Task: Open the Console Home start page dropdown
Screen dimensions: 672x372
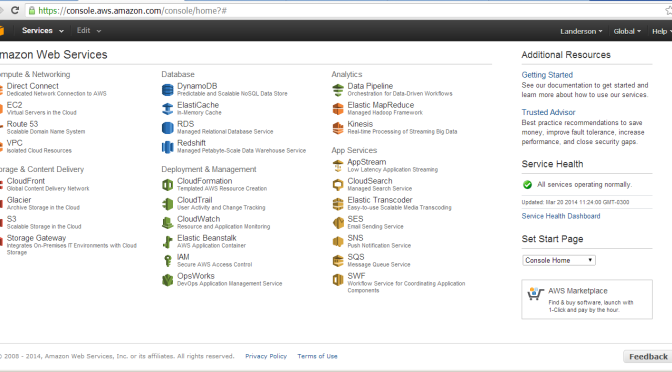Action: click(559, 260)
